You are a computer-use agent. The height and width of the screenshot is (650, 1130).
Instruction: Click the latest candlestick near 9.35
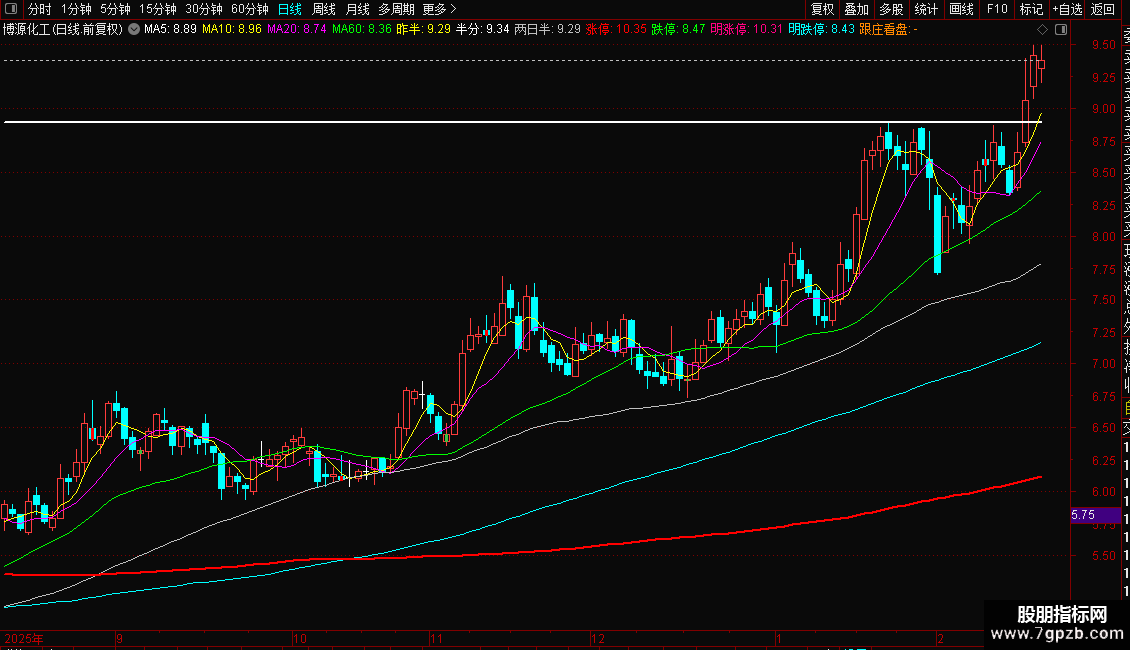[1041, 63]
